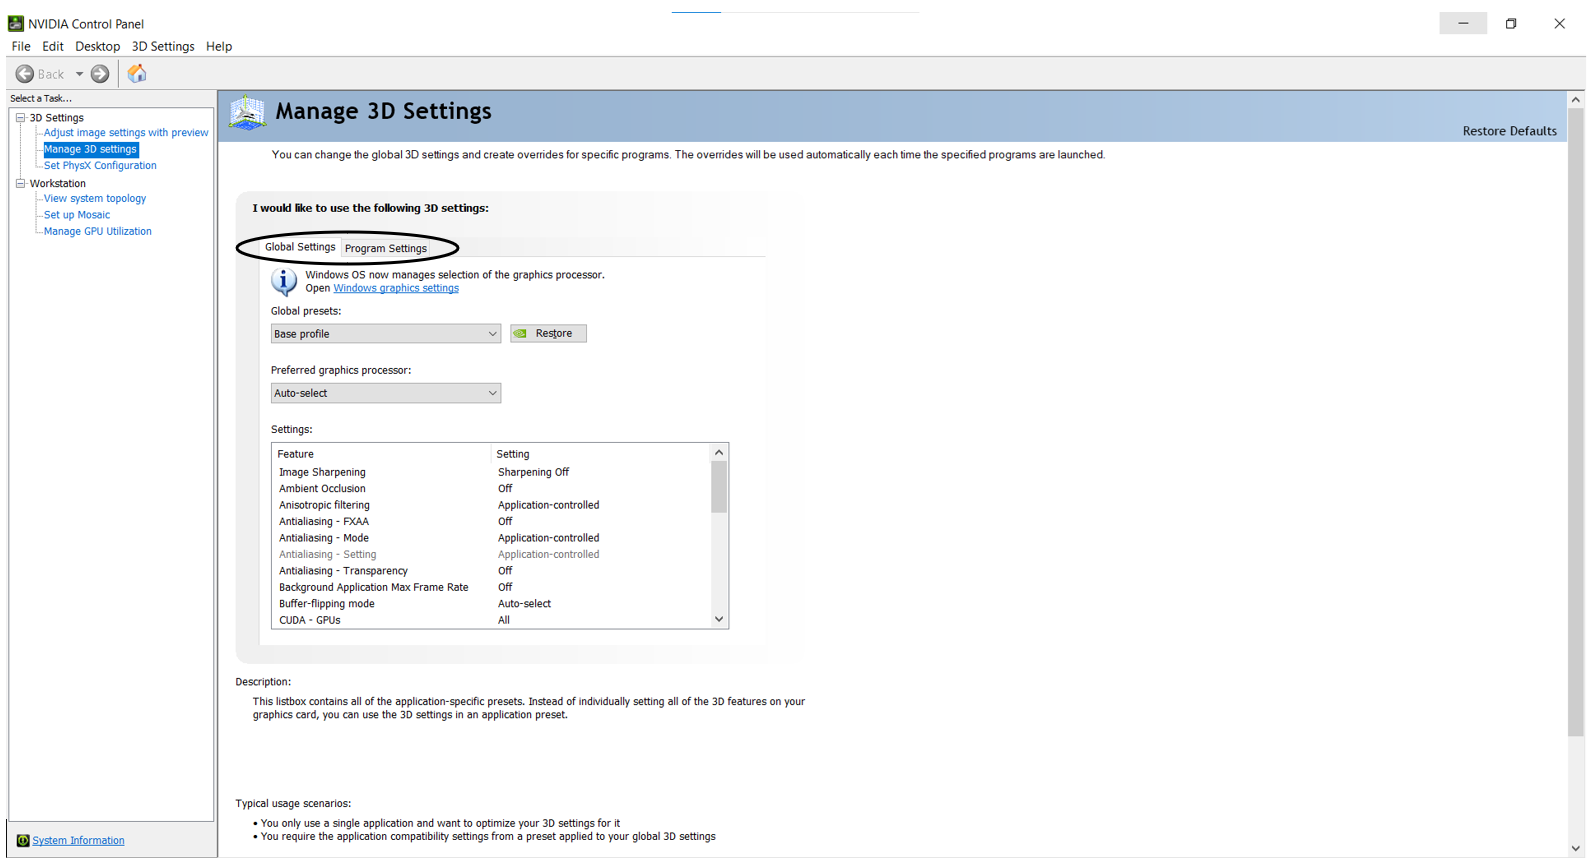
Task: Collapse the 3D Settings tree node
Action: (20, 118)
